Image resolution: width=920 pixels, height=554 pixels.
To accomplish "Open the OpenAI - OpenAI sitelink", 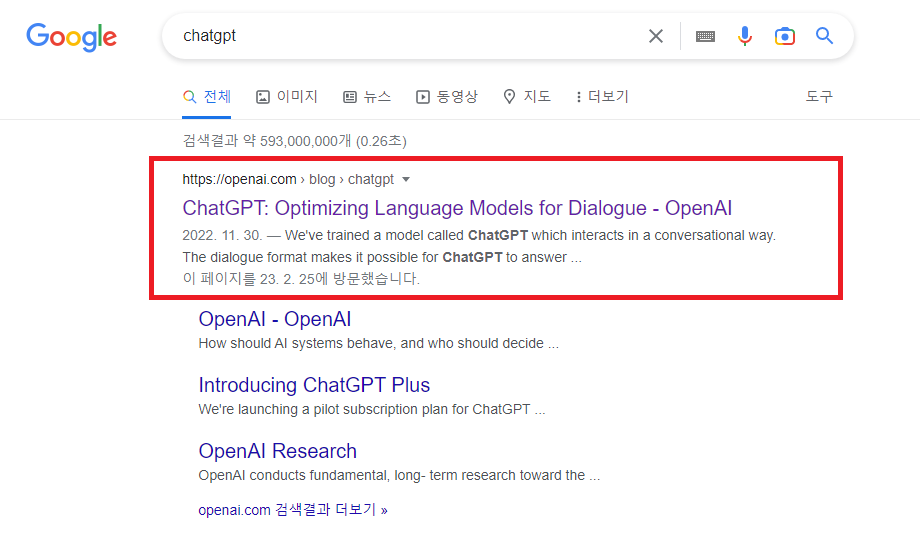I will pyautogui.click(x=275, y=319).
